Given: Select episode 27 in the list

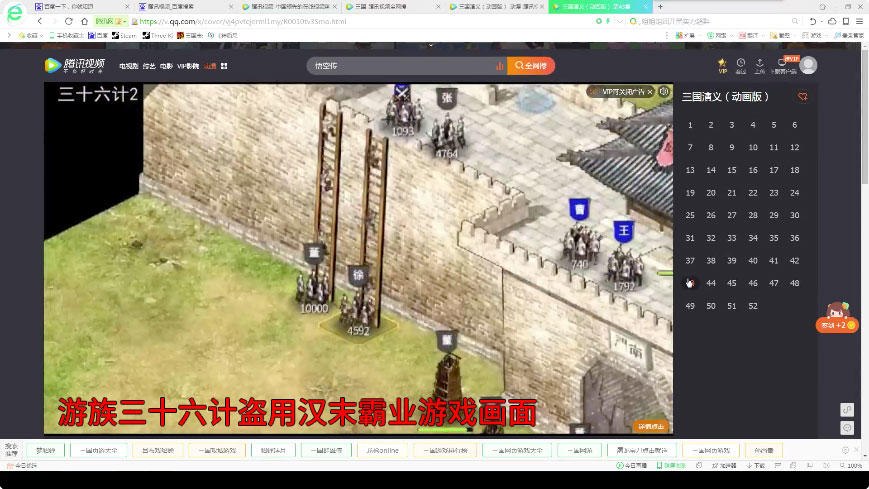Looking at the screenshot, I should [732, 215].
